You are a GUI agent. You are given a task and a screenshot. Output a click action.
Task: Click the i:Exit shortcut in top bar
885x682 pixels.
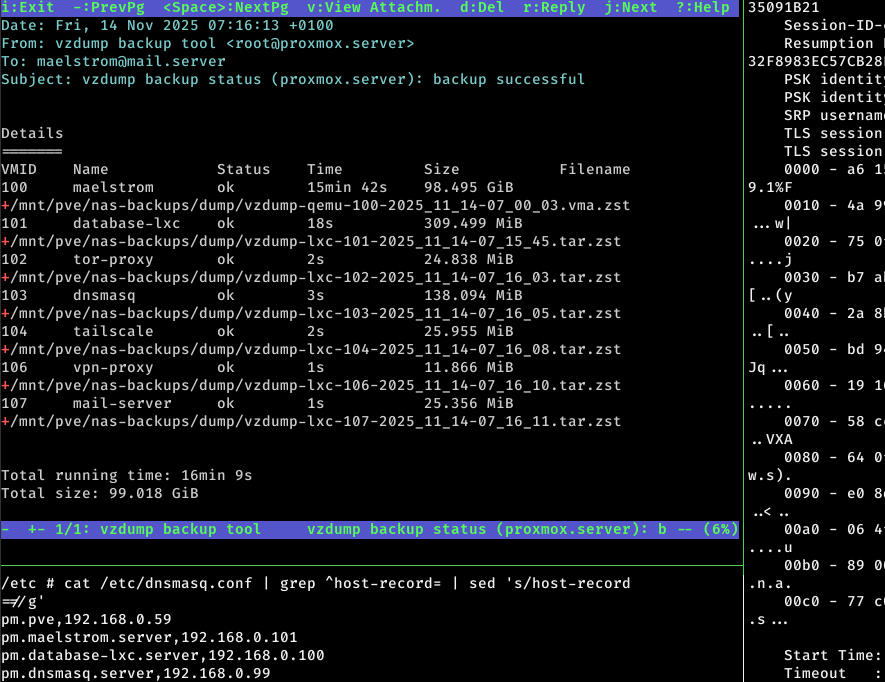(28, 7)
